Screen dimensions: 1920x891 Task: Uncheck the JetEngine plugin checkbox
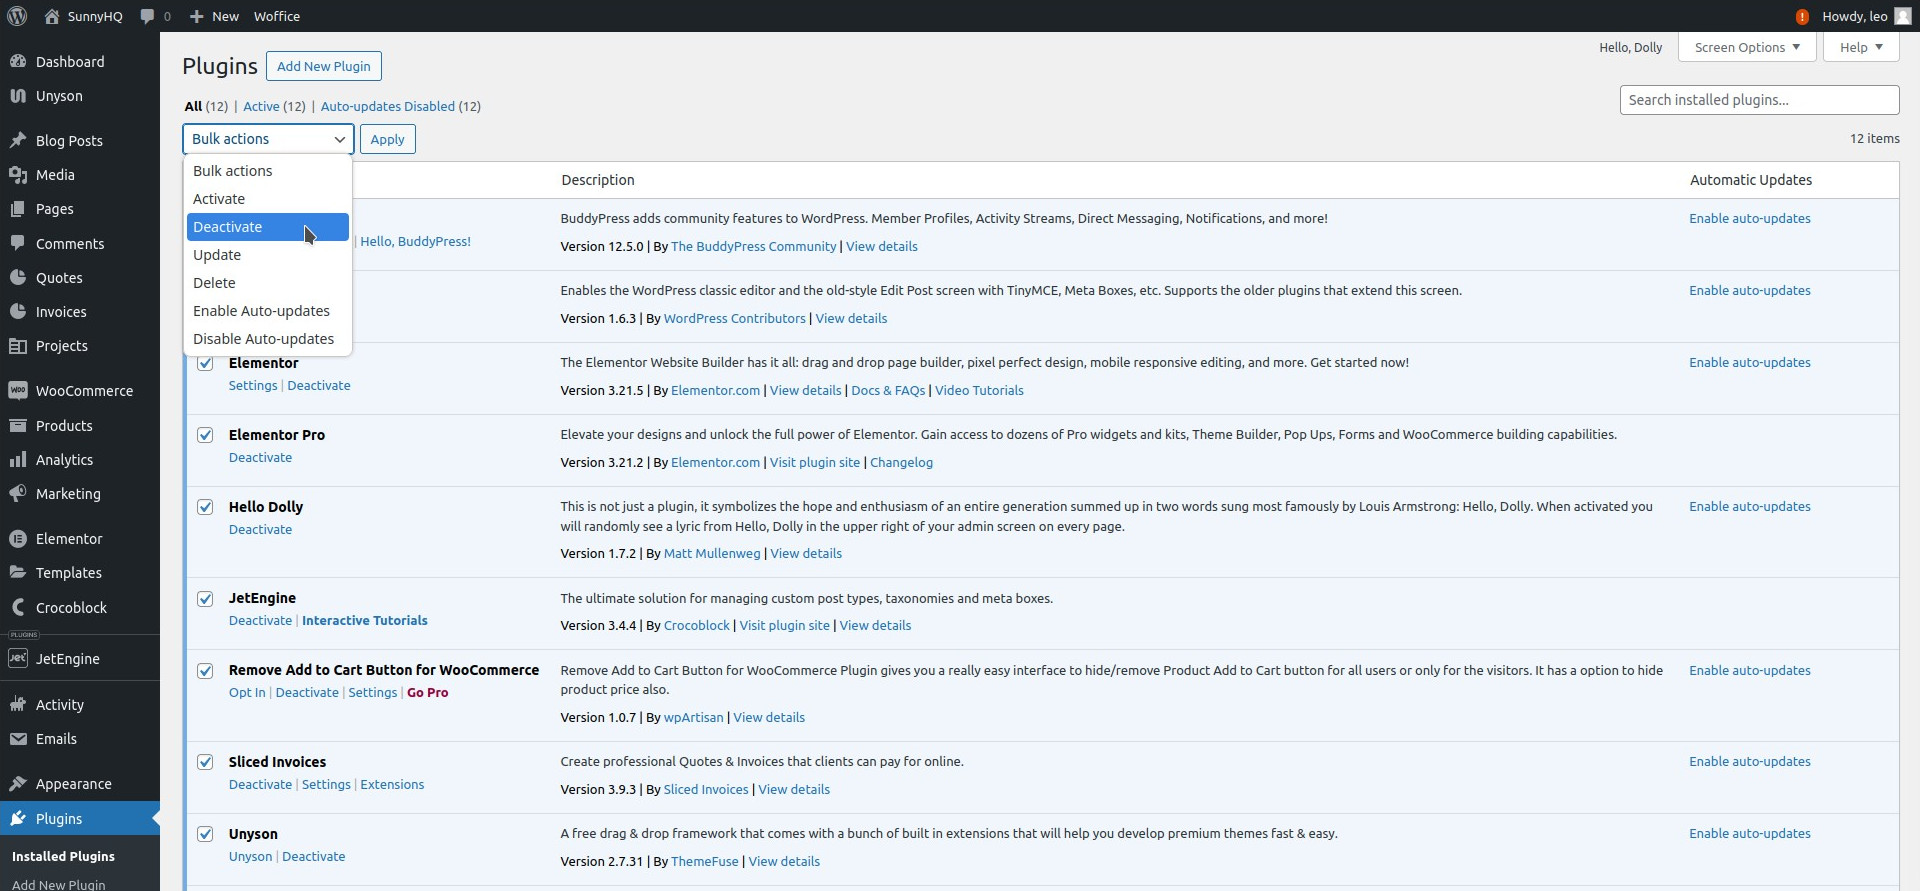tap(205, 599)
